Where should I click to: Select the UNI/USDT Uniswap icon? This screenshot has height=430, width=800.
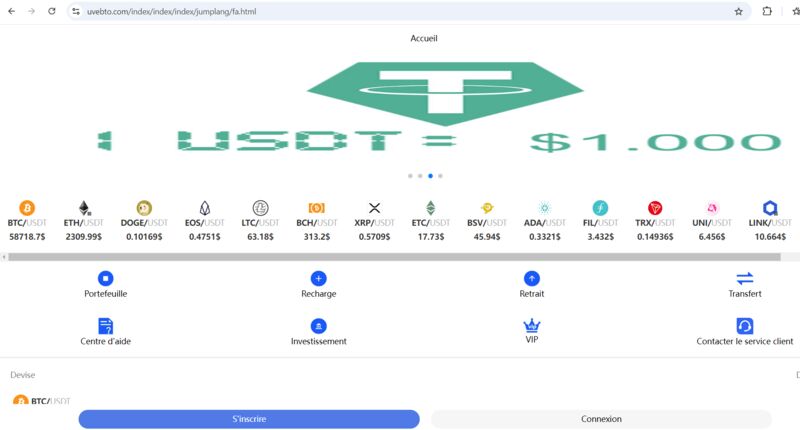(712, 208)
